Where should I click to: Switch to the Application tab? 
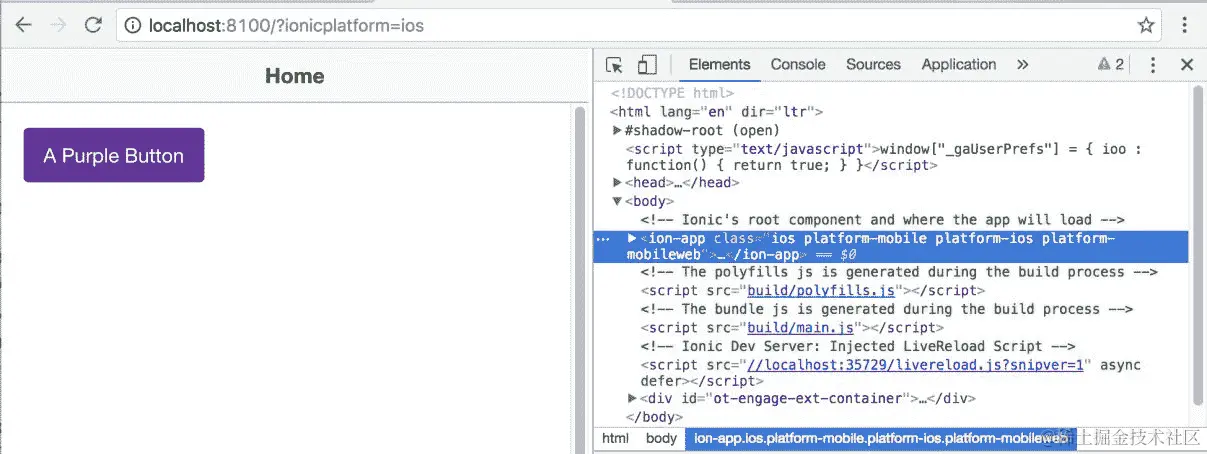pos(959,65)
